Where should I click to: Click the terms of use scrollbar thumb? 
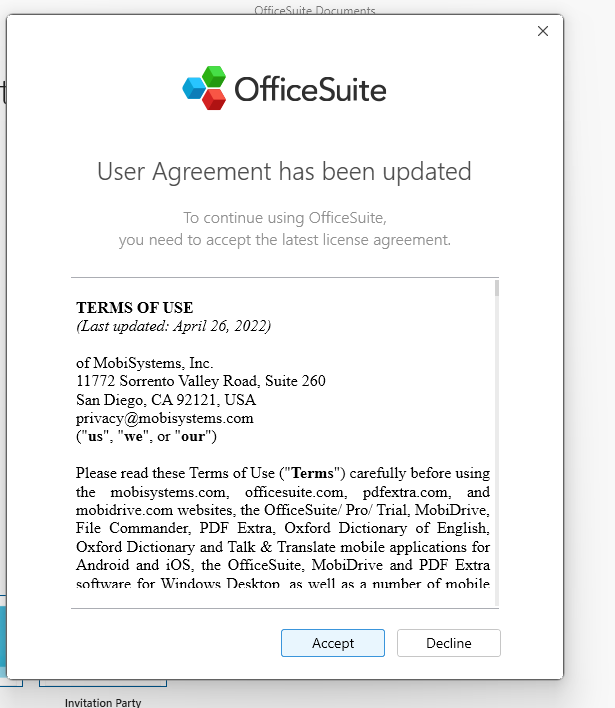click(496, 289)
